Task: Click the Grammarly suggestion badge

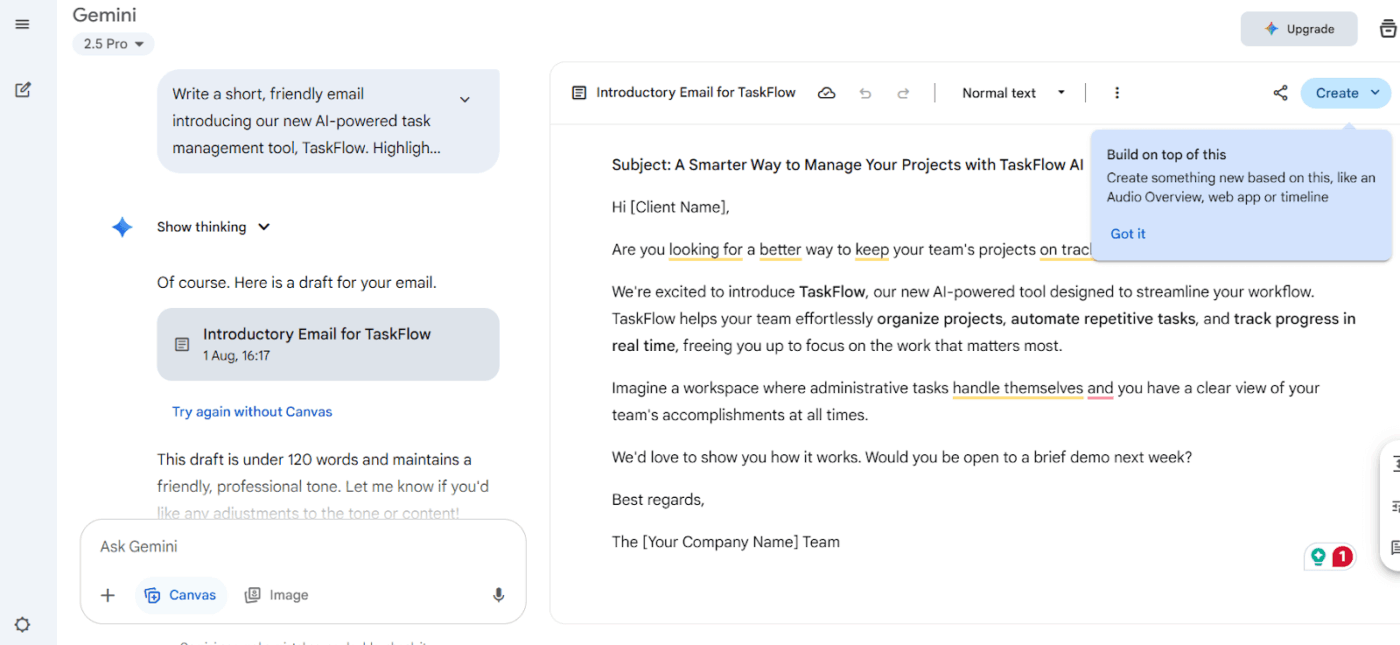Action: [1330, 556]
